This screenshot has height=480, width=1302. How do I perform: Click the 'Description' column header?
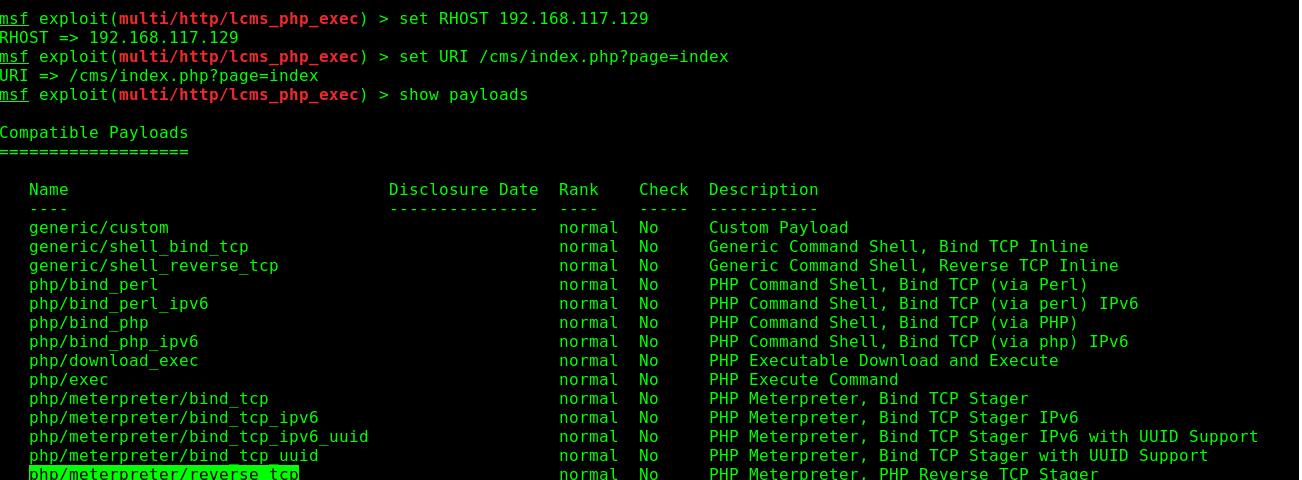764,190
